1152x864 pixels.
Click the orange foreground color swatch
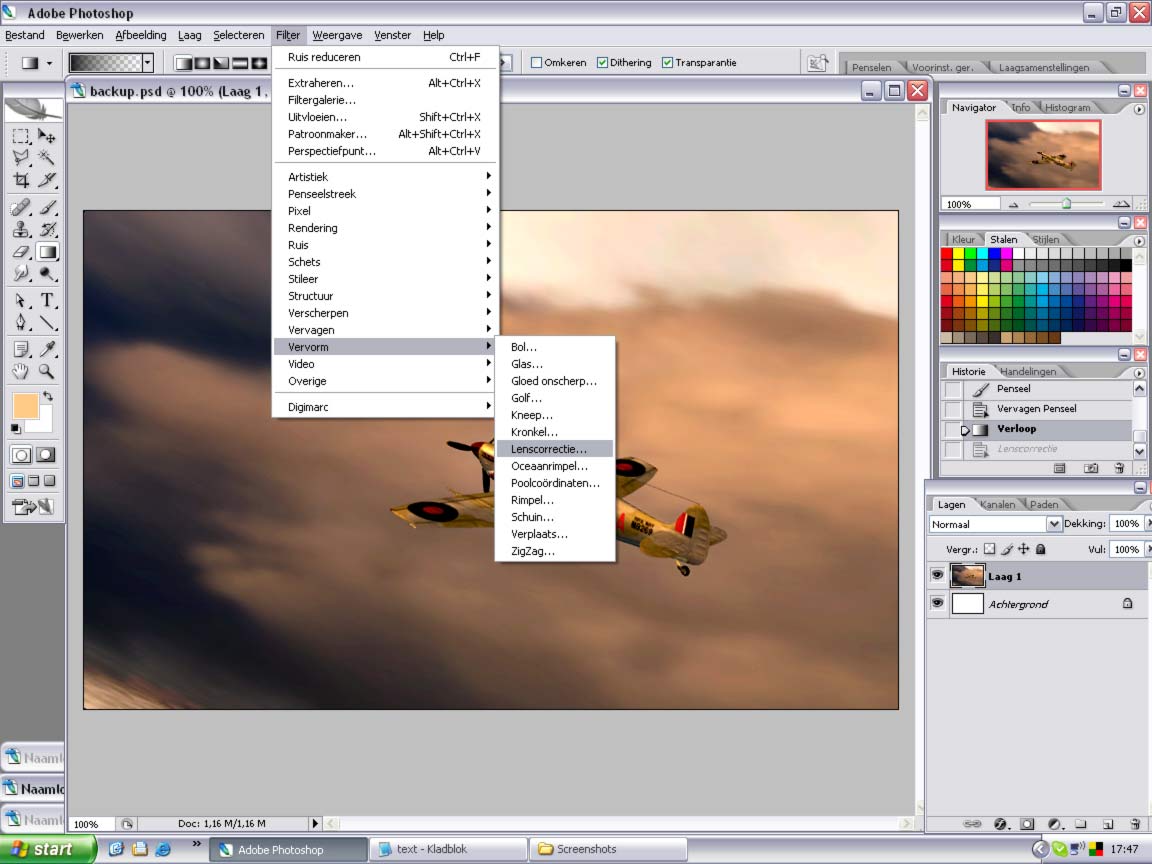(25, 406)
